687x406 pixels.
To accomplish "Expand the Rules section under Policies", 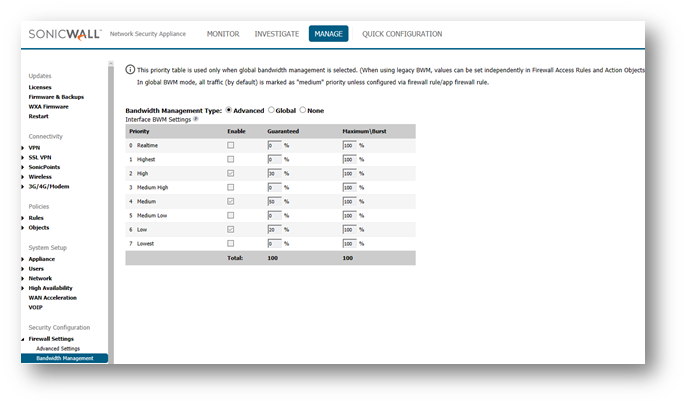I will tap(23, 217).
